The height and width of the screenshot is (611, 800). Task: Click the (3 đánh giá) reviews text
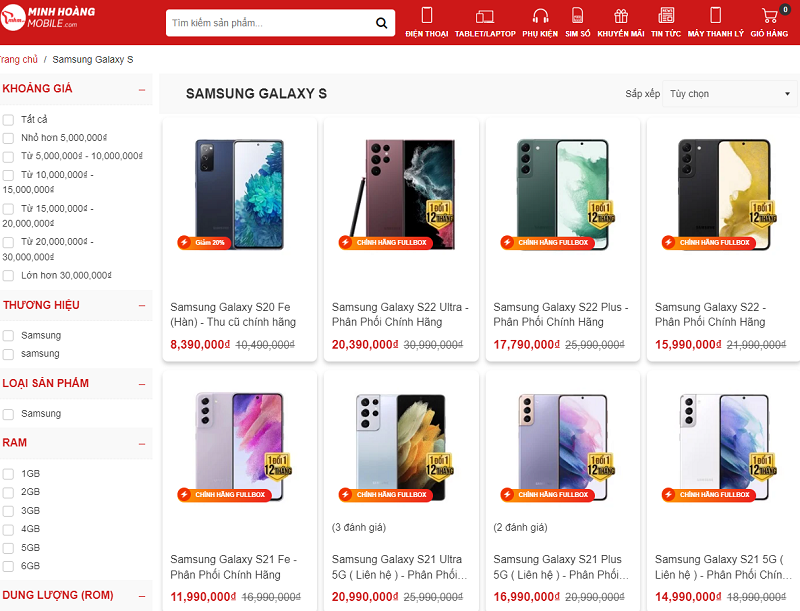[x=359, y=527]
